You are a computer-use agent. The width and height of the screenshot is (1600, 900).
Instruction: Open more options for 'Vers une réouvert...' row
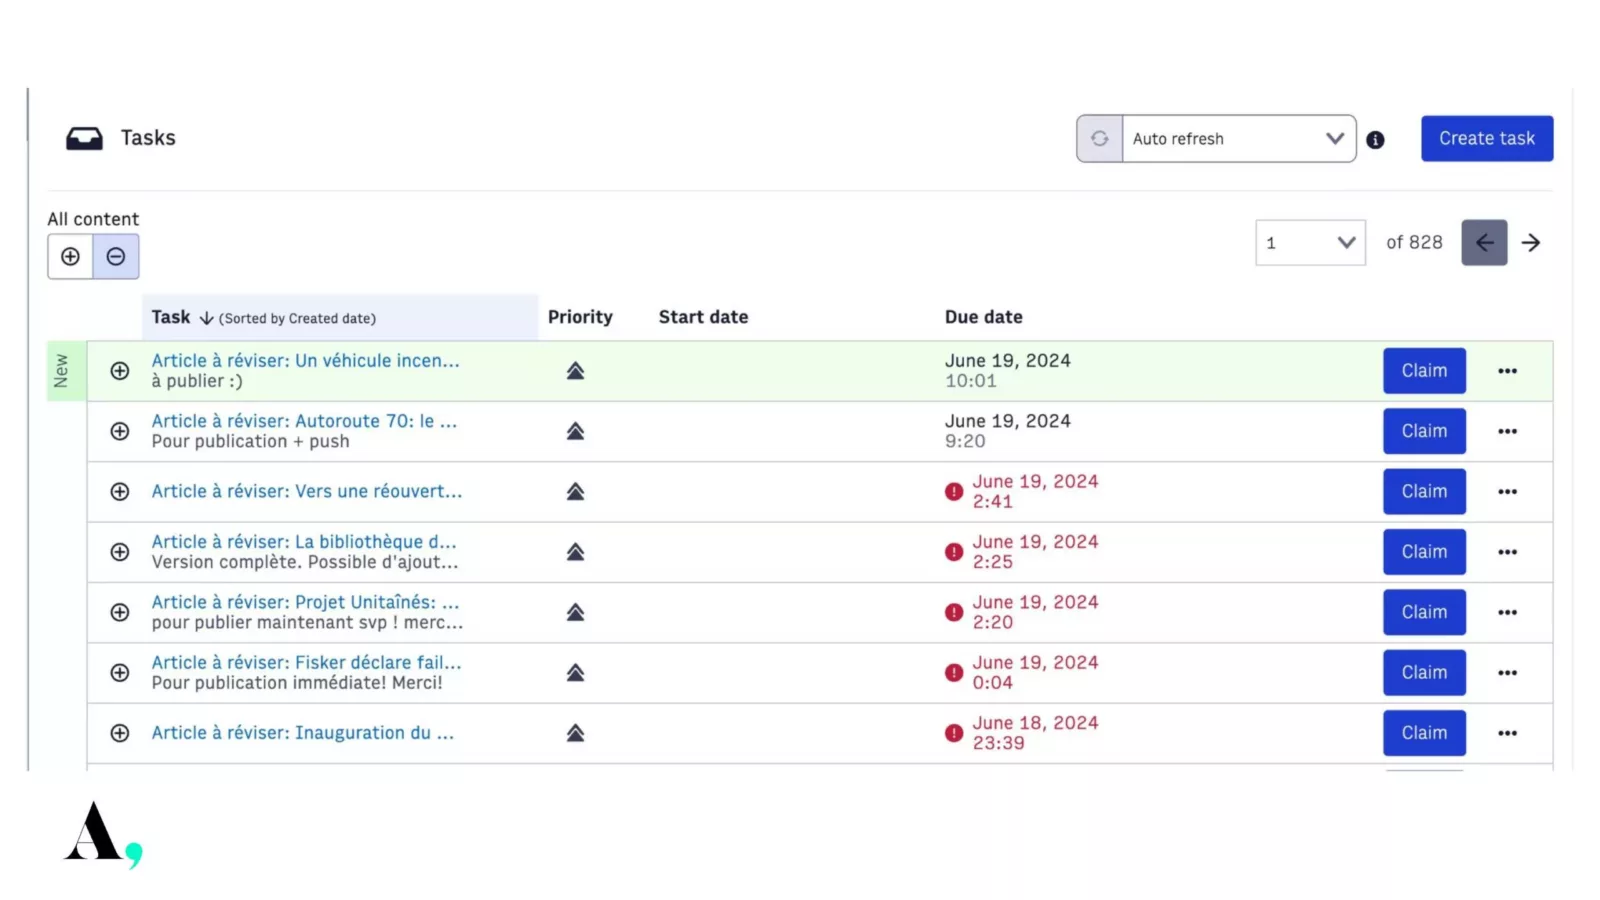pos(1507,492)
